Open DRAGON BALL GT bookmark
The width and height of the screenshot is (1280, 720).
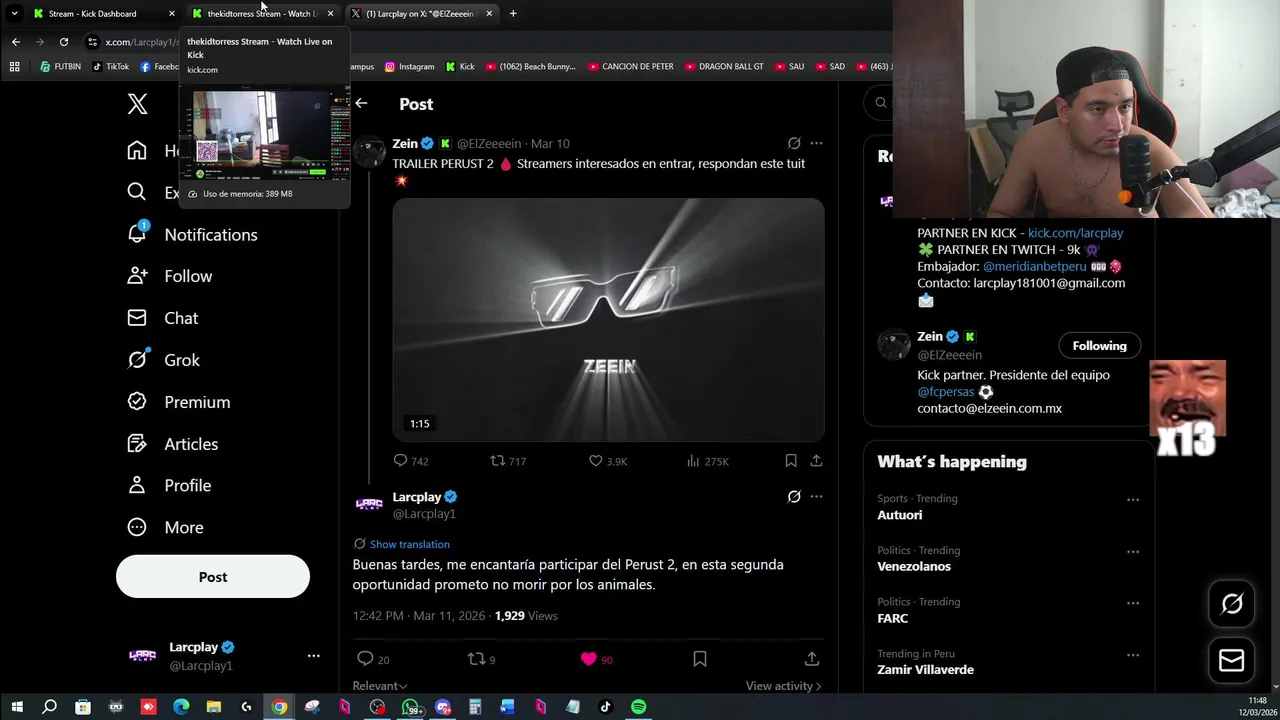point(723,67)
